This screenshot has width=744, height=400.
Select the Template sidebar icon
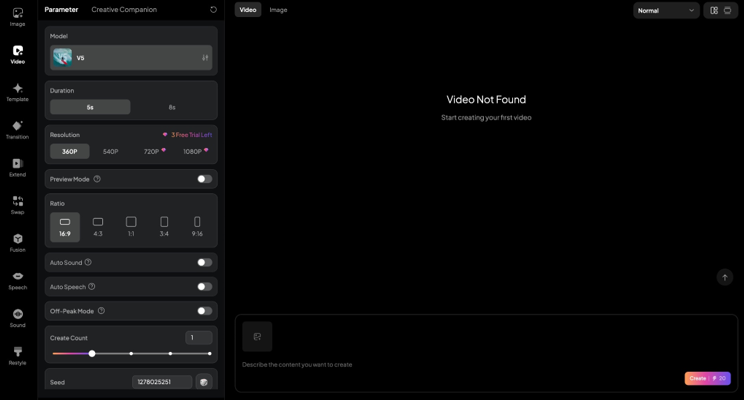click(17, 92)
